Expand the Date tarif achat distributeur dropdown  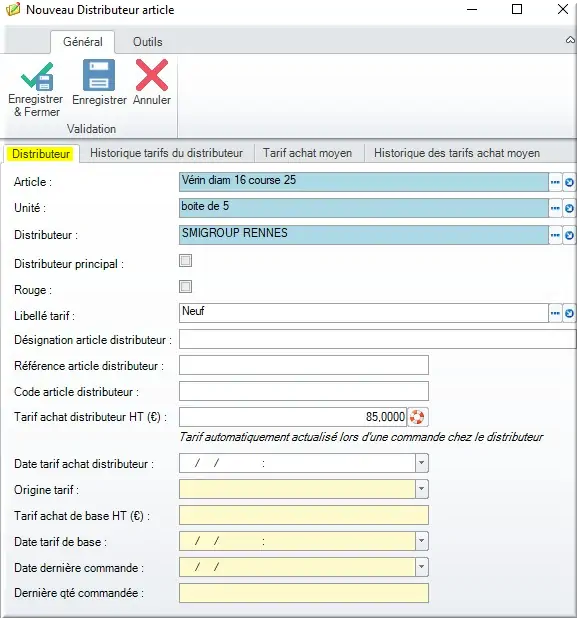[x=421, y=463]
